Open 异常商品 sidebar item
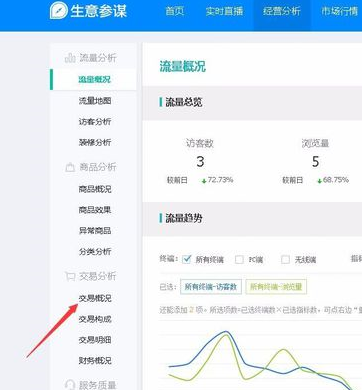This screenshot has height=390, width=362. (95, 230)
